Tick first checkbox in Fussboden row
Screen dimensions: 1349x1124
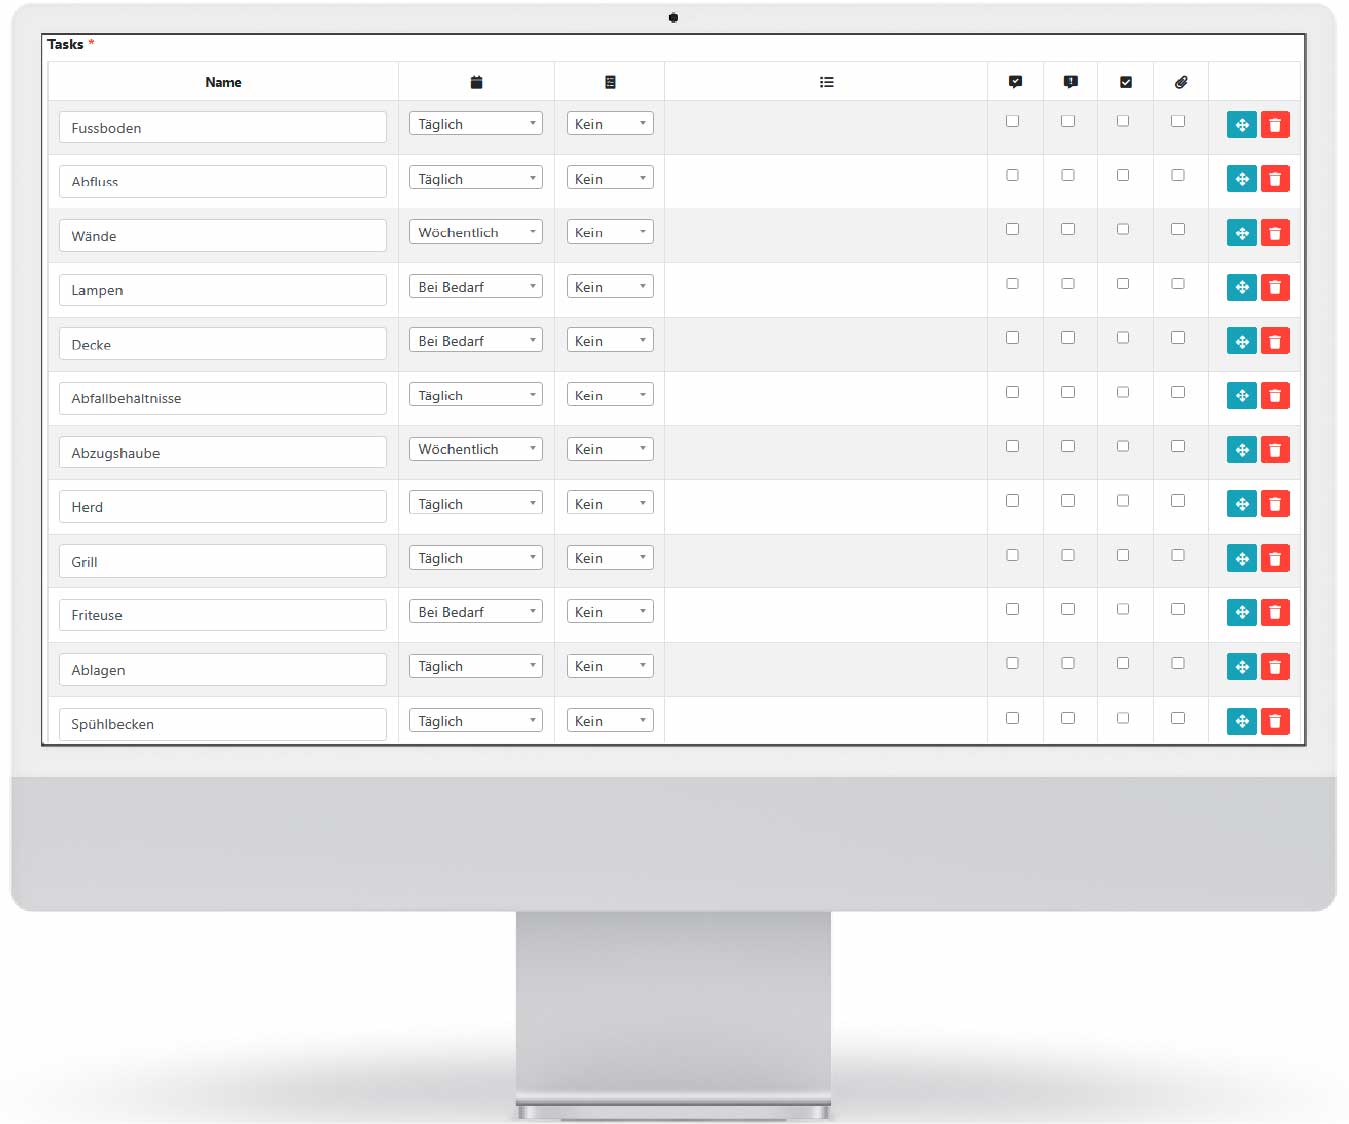pos(1013,121)
